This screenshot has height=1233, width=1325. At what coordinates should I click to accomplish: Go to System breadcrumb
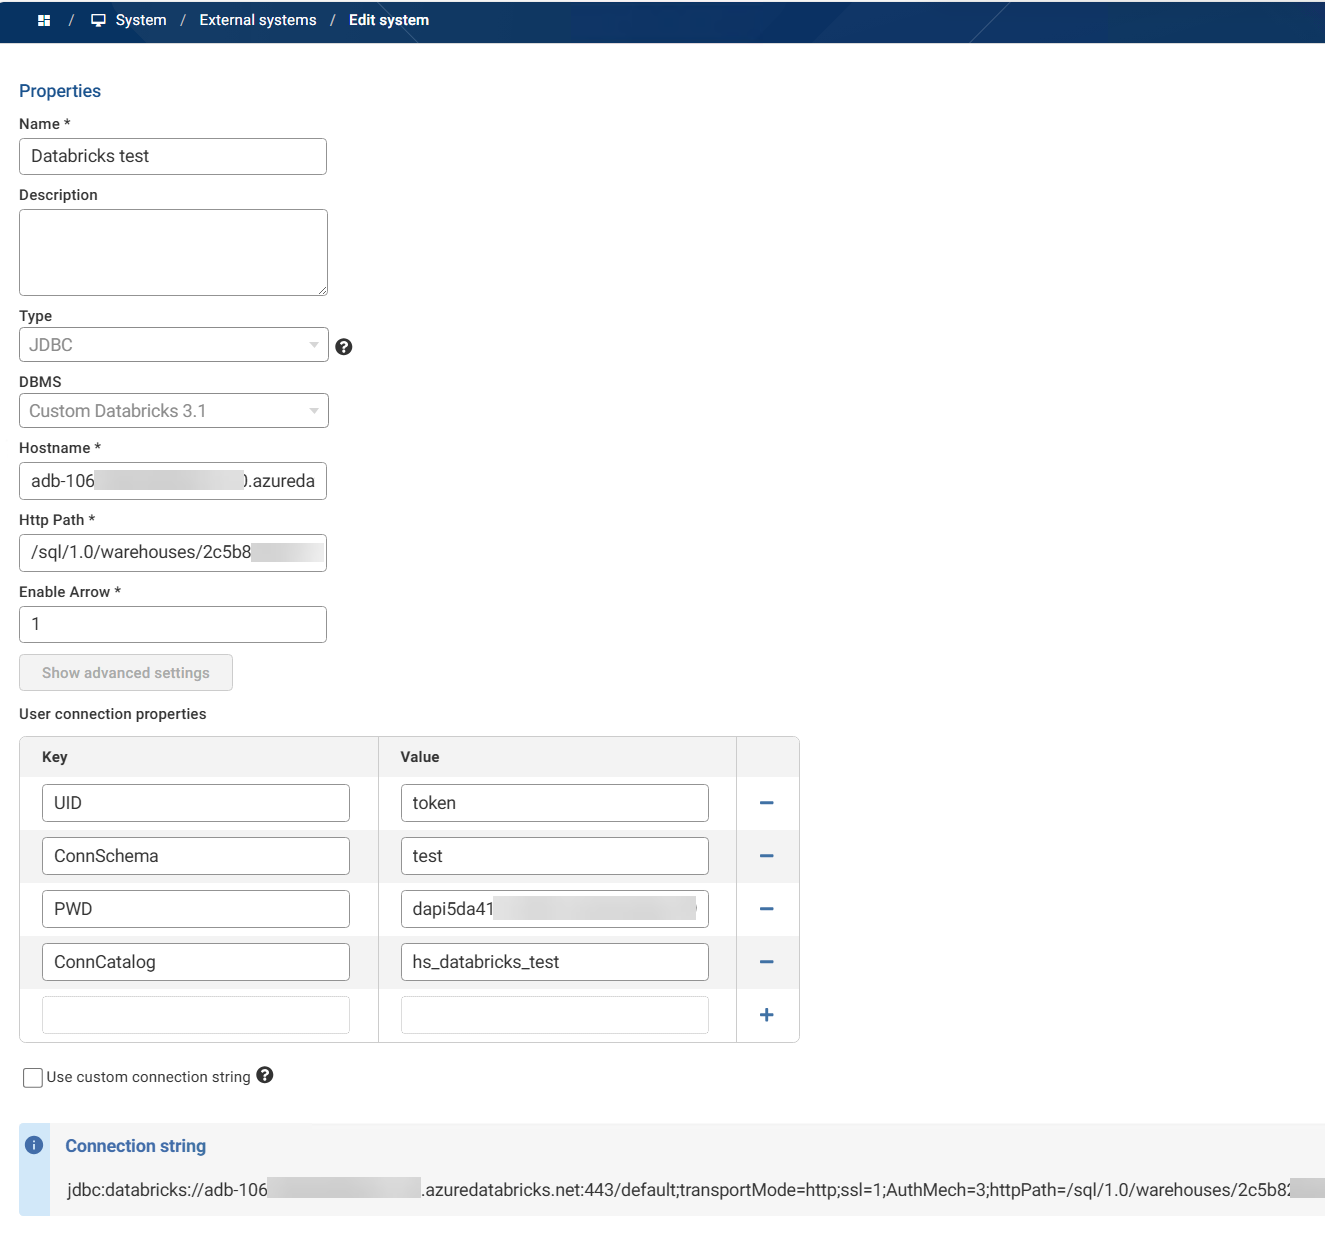141,20
